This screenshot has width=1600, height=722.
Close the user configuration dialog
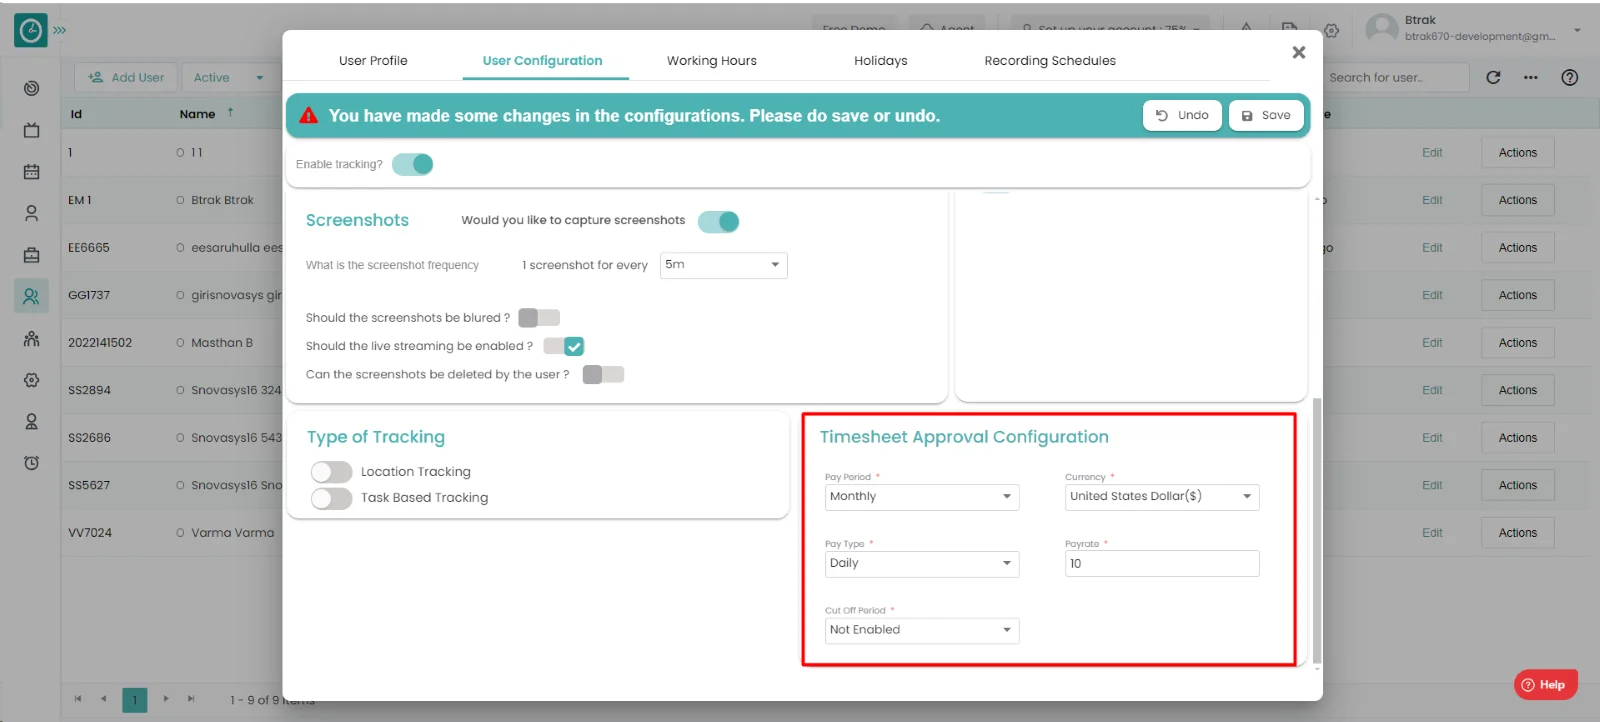pos(1299,52)
